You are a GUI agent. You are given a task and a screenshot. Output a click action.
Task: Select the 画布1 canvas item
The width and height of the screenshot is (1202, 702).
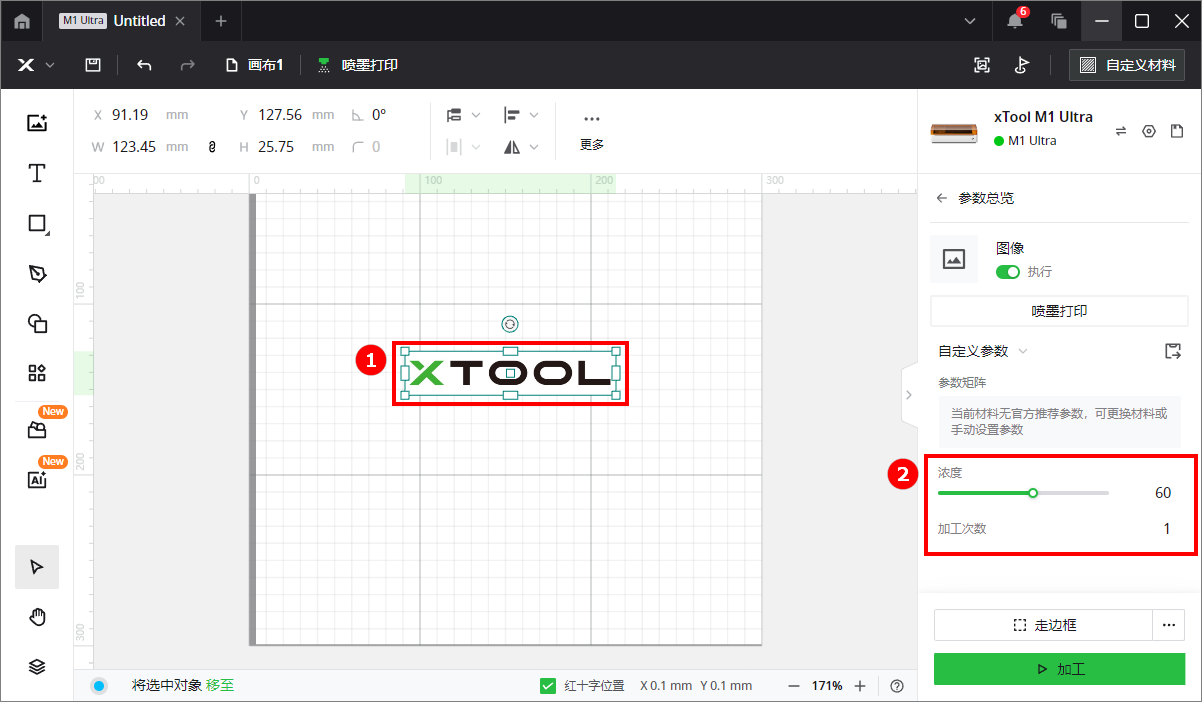click(x=255, y=65)
